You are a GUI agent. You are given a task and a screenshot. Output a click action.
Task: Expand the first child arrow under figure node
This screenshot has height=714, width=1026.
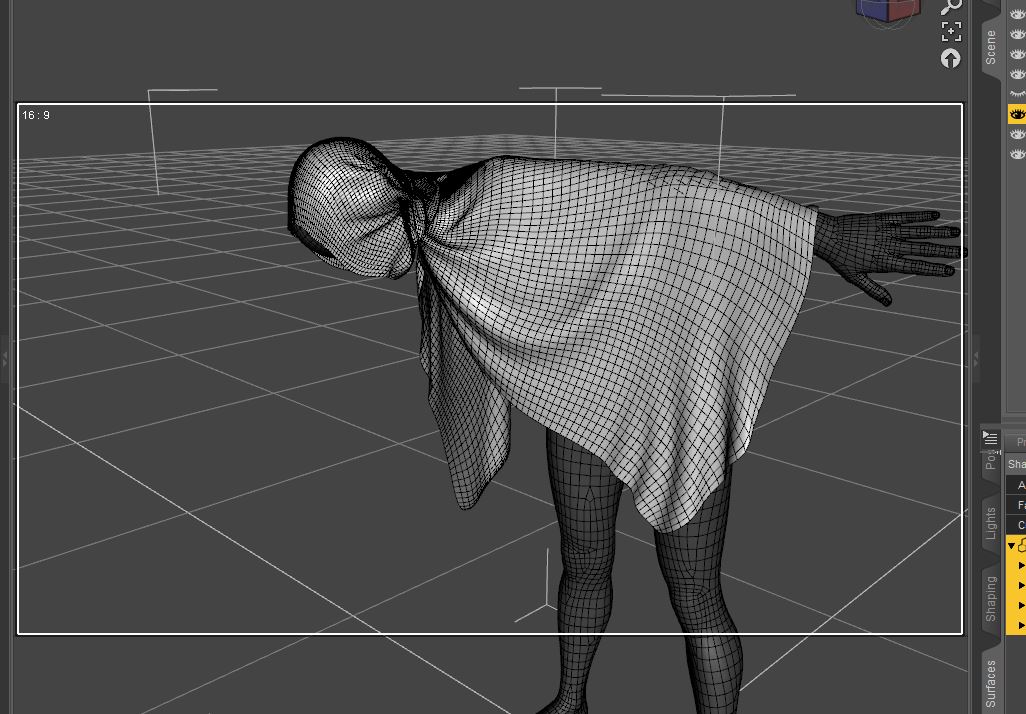pos(1021,565)
